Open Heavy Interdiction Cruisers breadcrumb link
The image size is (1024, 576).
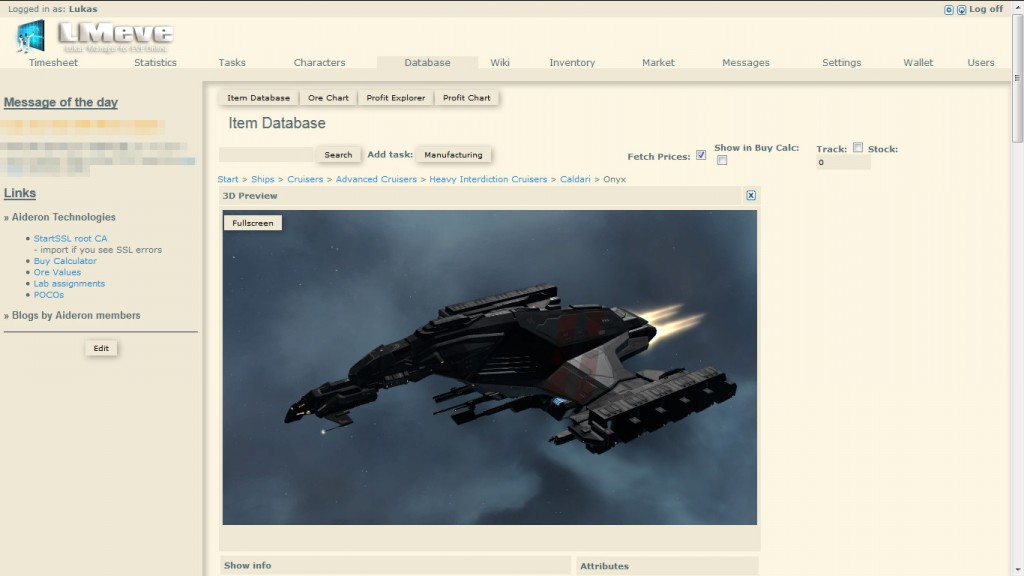(488, 179)
